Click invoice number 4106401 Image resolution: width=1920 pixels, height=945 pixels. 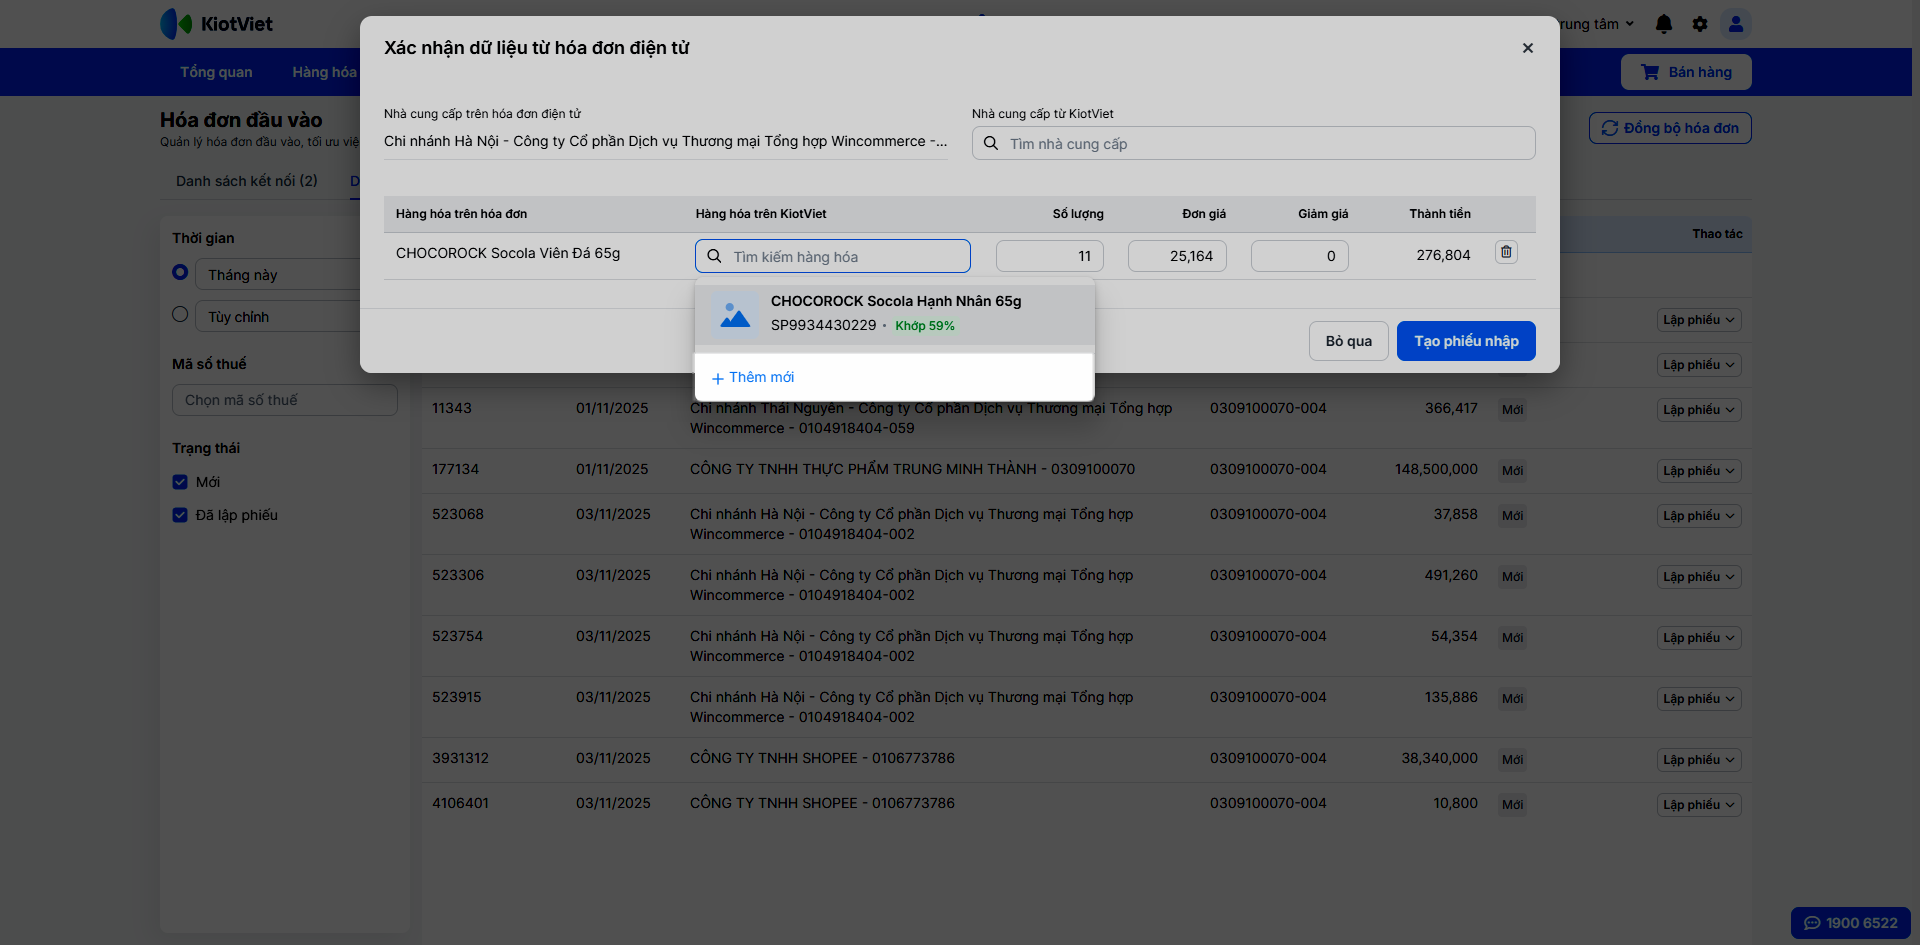[x=461, y=803]
